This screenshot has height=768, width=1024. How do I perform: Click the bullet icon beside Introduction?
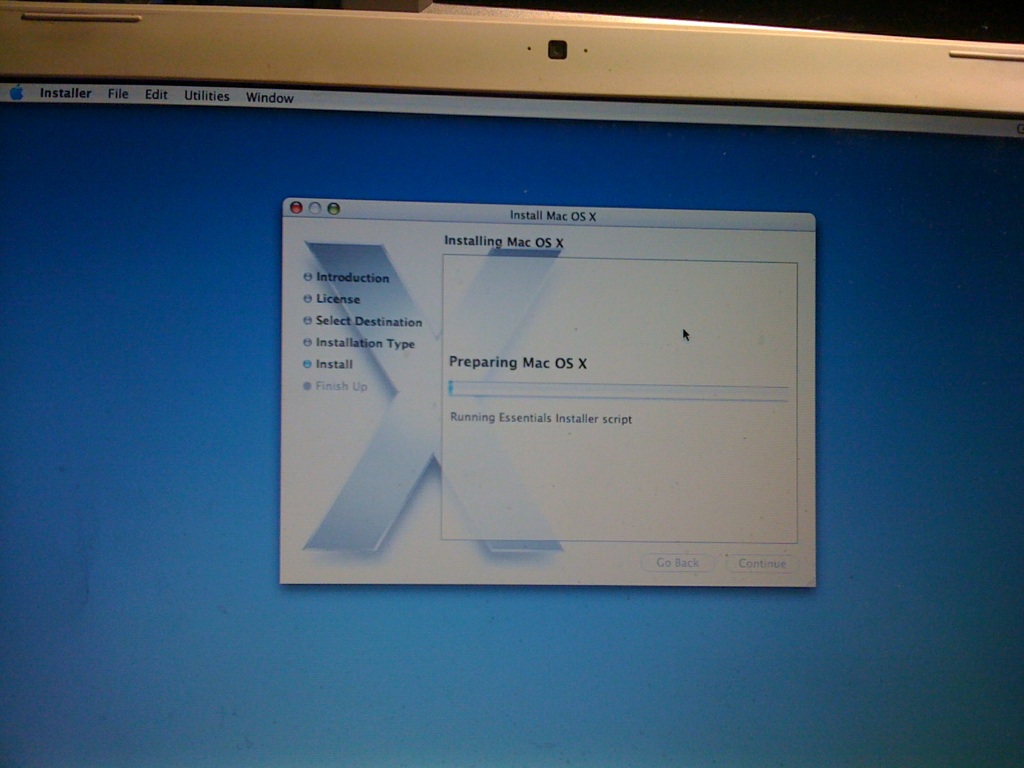point(308,277)
